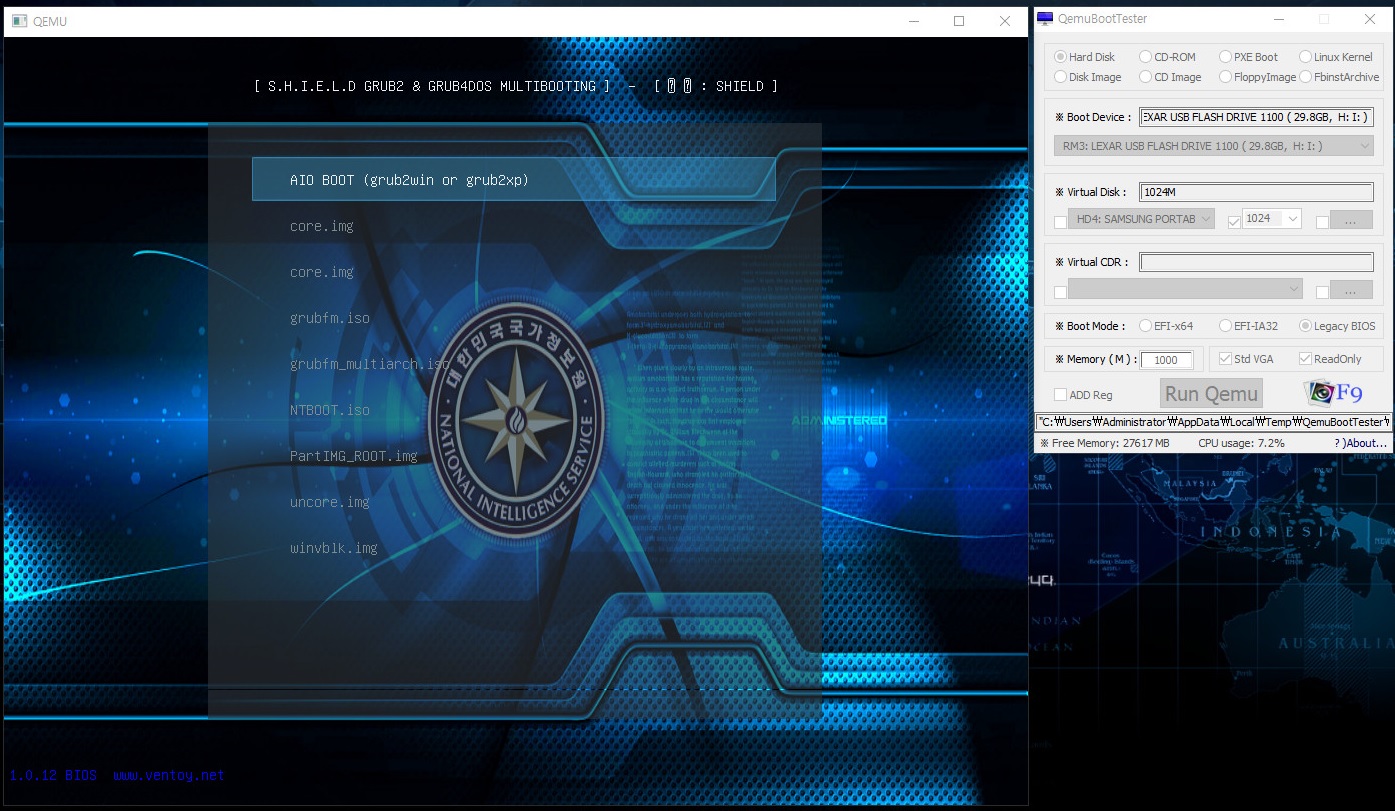Click the www.ventoy.net text in QEMU
The width and height of the screenshot is (1395, 811).
click(x=169, y=775)
